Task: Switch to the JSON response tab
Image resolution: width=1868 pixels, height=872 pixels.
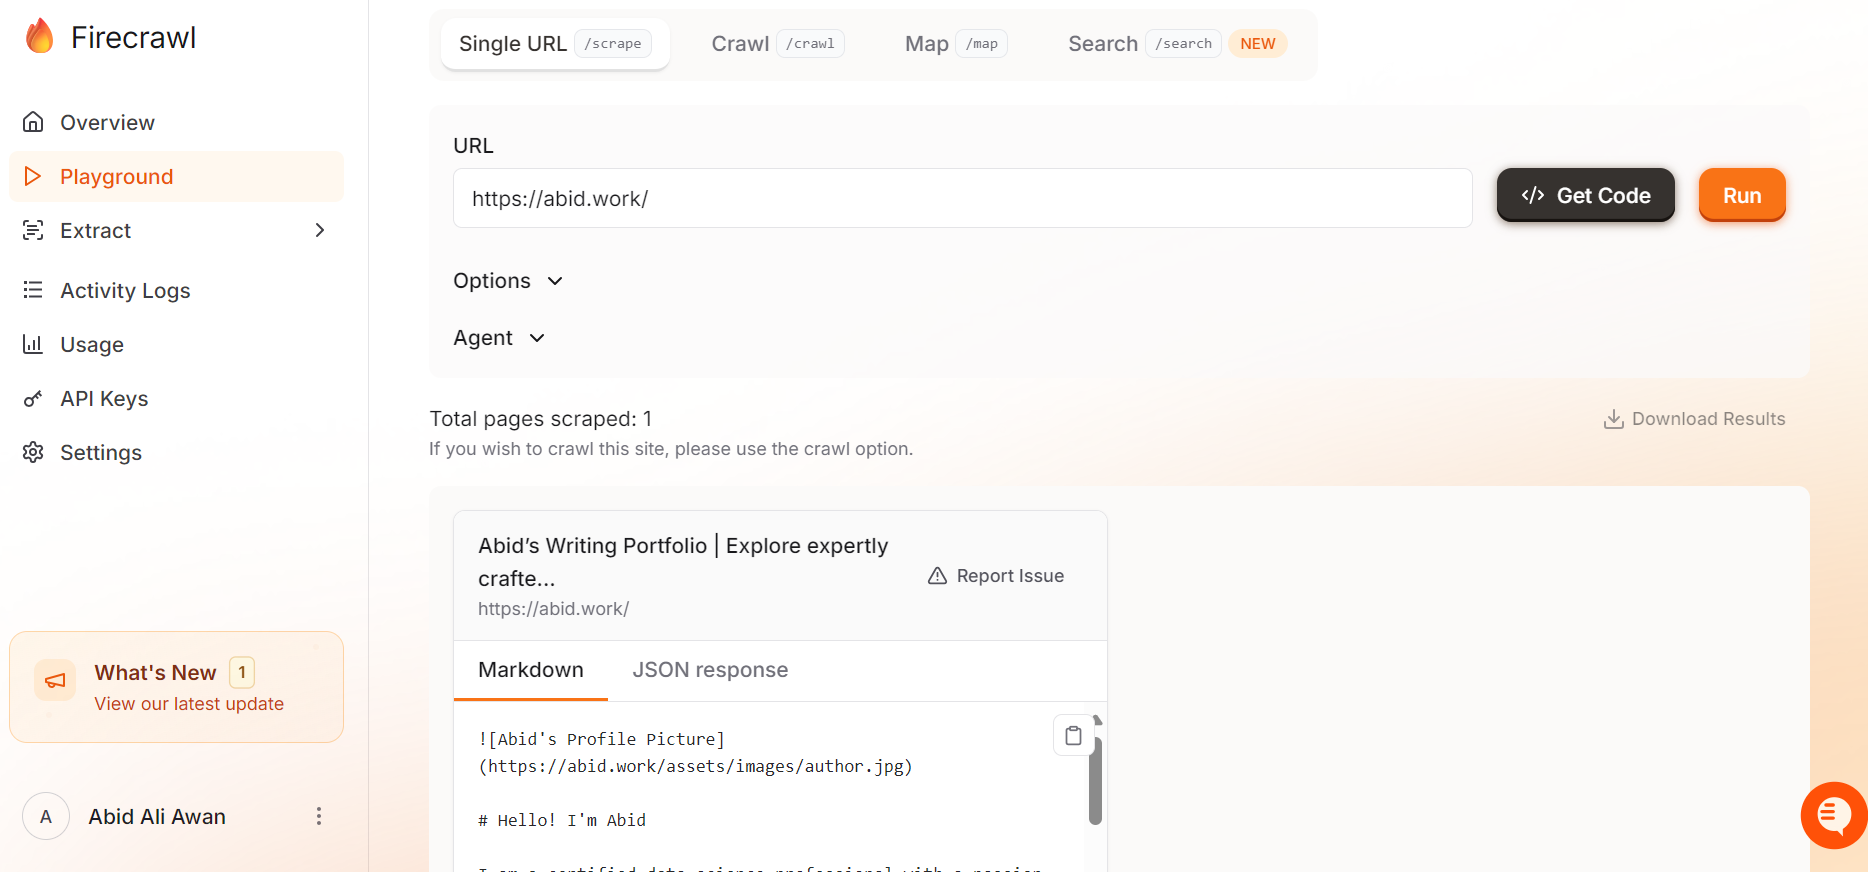Action: (x=709, y=670)
